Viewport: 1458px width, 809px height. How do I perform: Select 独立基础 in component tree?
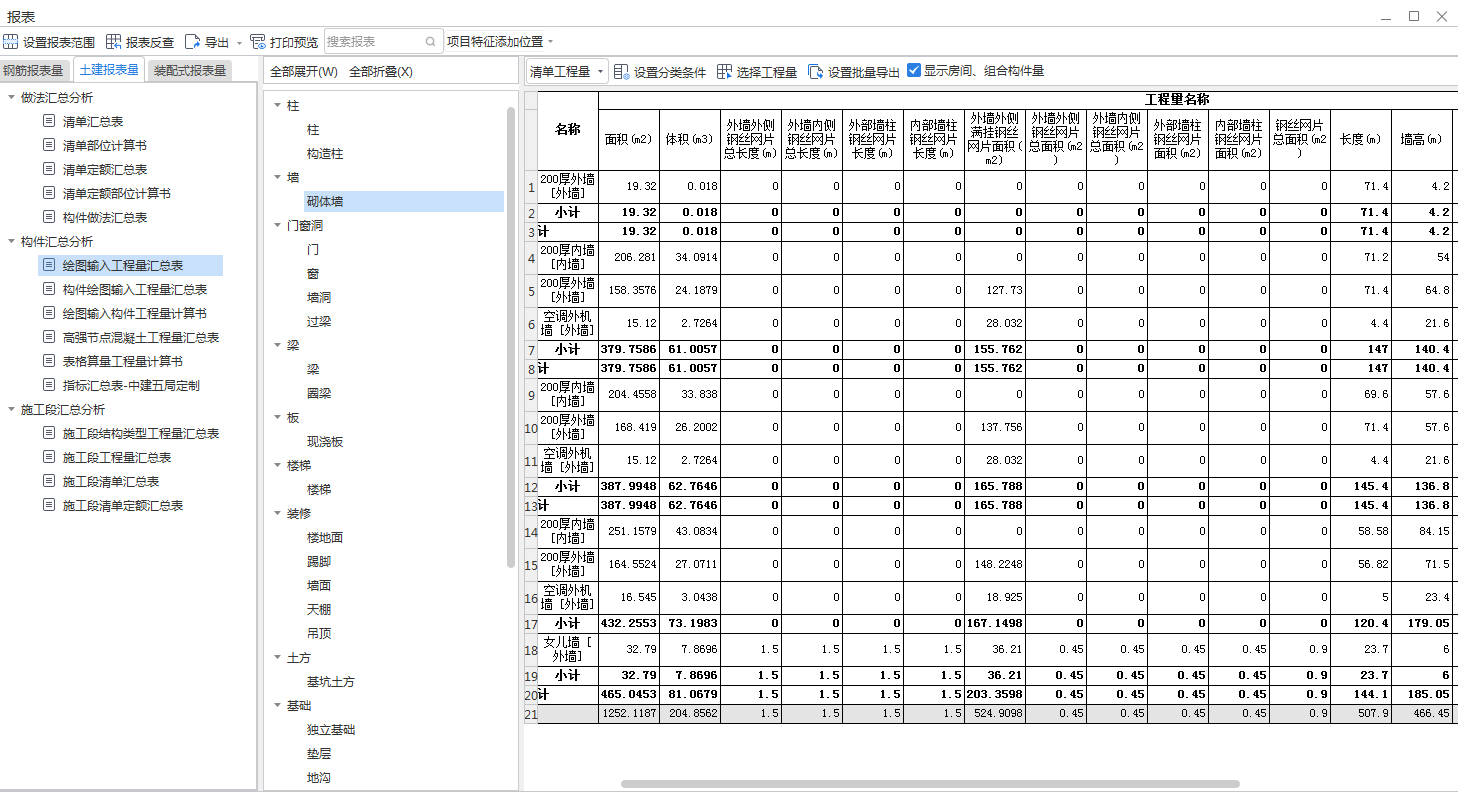click(x=331, y=729)
